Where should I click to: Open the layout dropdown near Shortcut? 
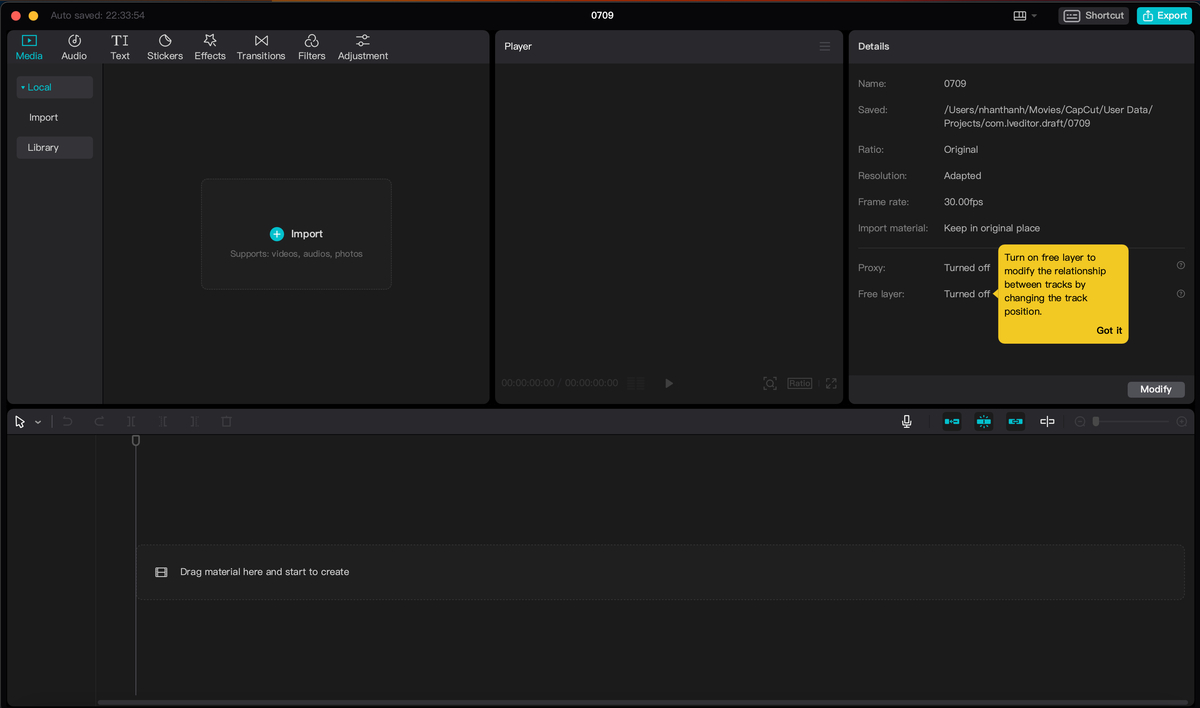pos(1025,16)
